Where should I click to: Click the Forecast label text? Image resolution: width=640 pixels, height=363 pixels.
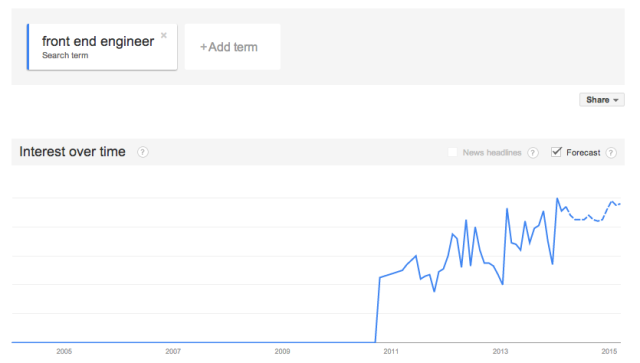point(583,153)
